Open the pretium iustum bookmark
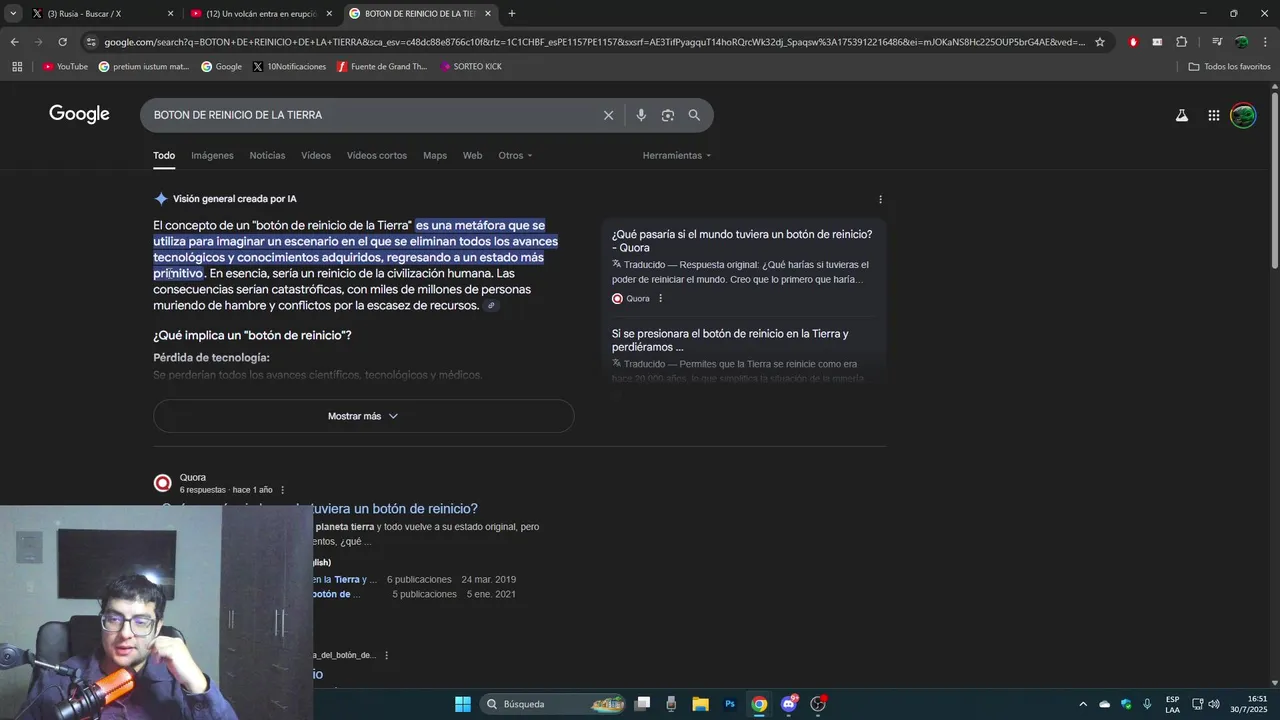 144,67
